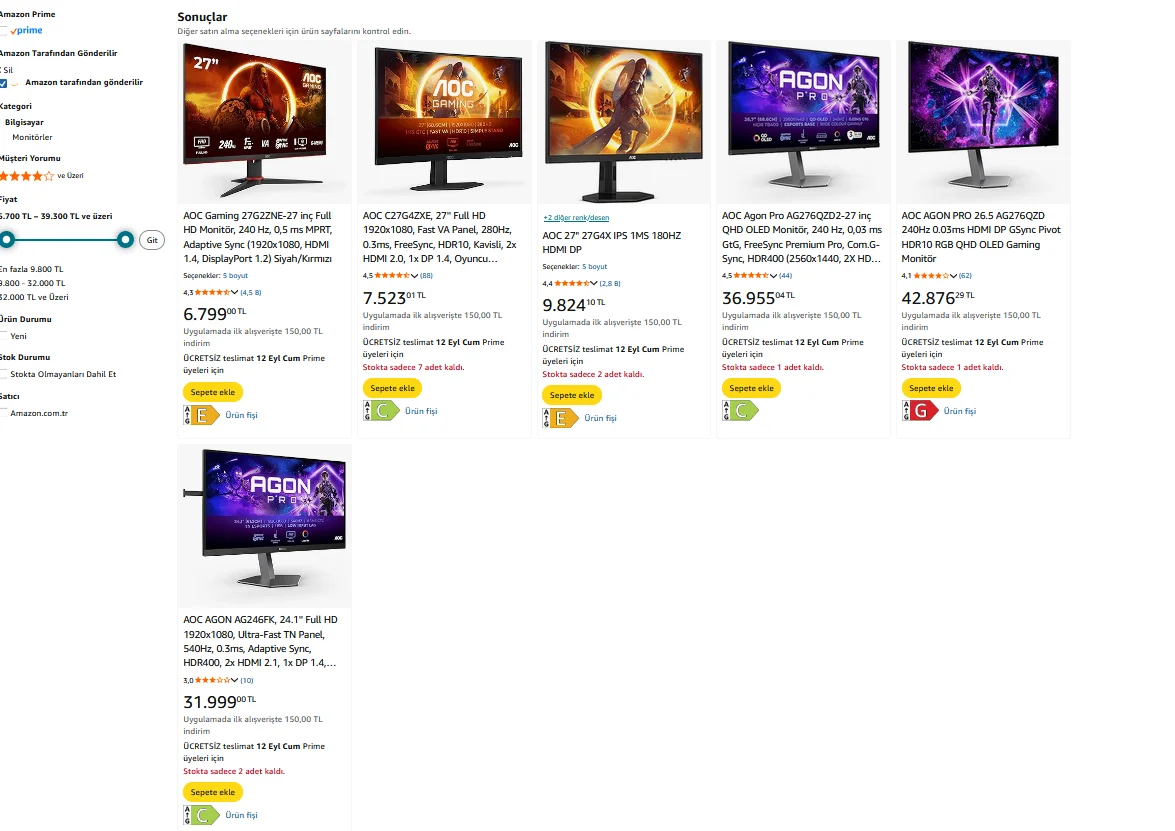Open red energy class G badge

coord(920,411)
